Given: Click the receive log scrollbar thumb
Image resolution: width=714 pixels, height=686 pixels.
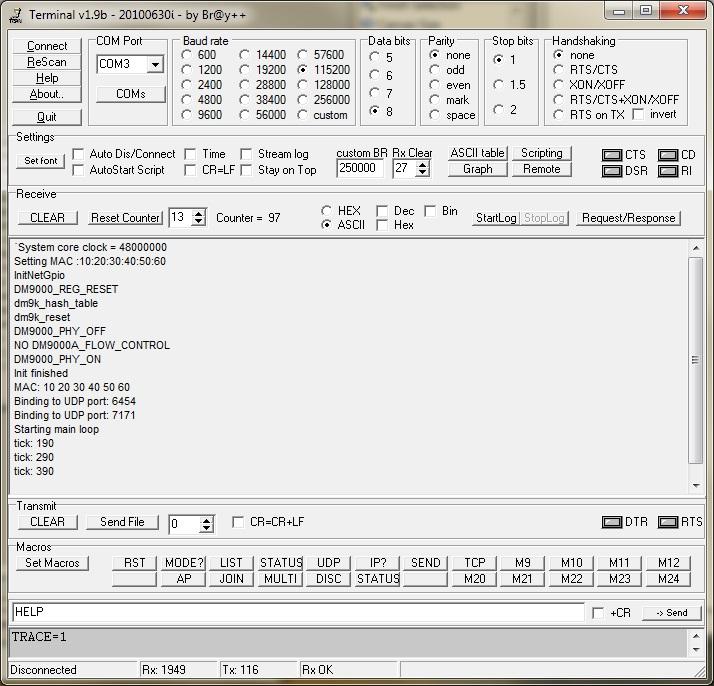Looking at the screenshot, I should pyautogui.click(x=695, y=360).
